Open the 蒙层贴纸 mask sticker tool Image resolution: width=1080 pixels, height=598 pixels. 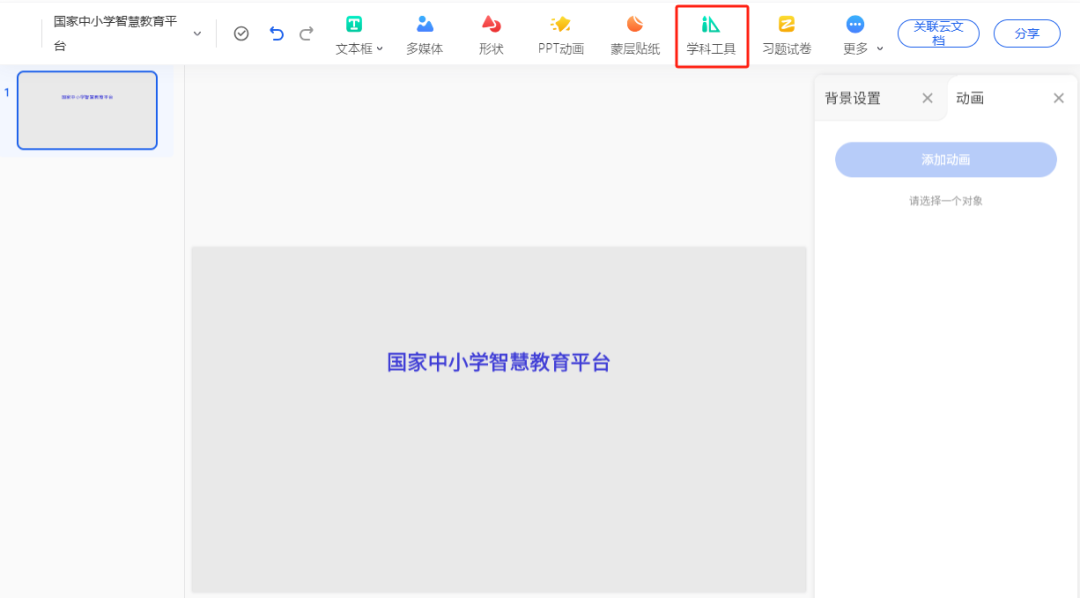[x=635, y=33]
